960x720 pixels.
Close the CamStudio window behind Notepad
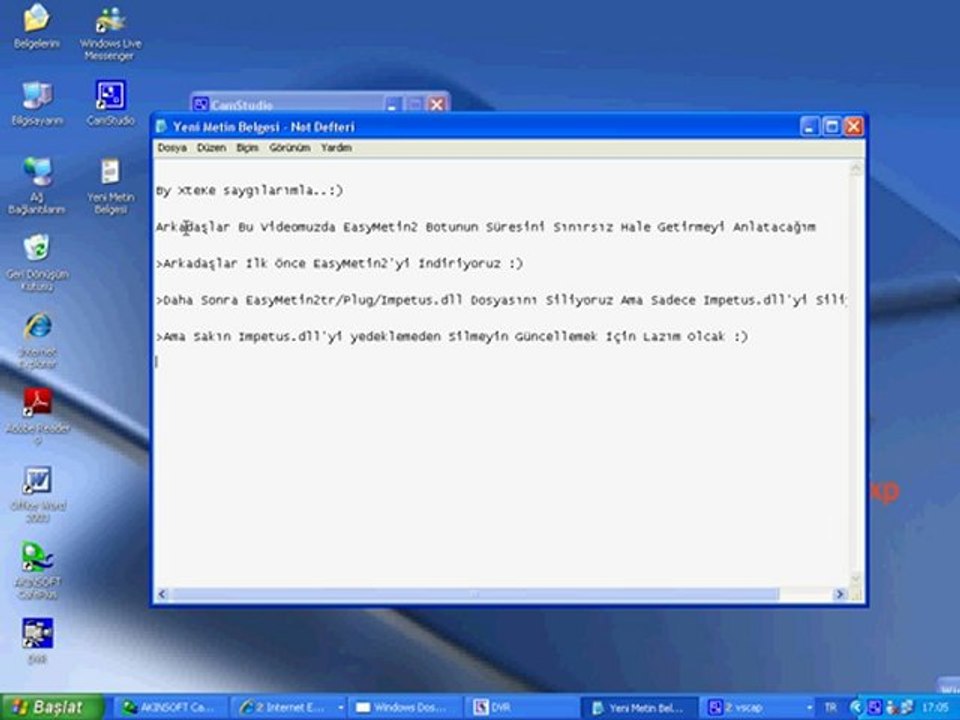(x=437, y=104)
